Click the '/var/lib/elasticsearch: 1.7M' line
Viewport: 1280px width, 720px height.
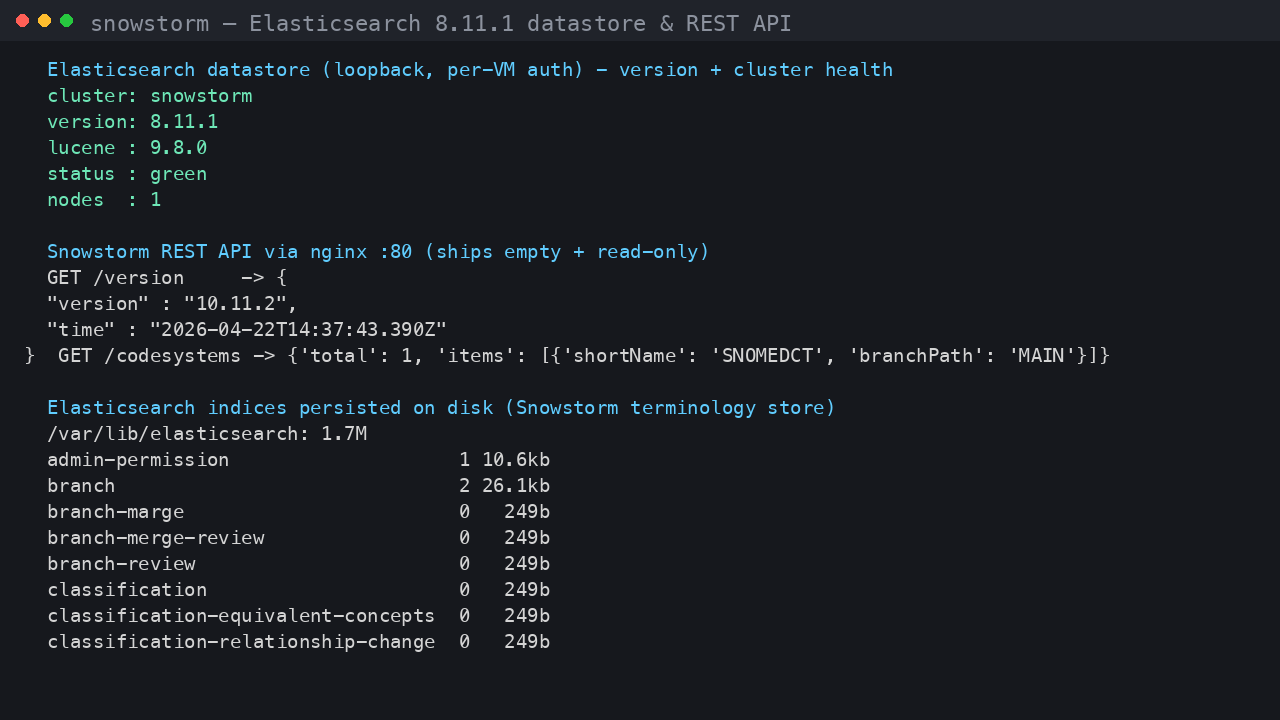207,434
